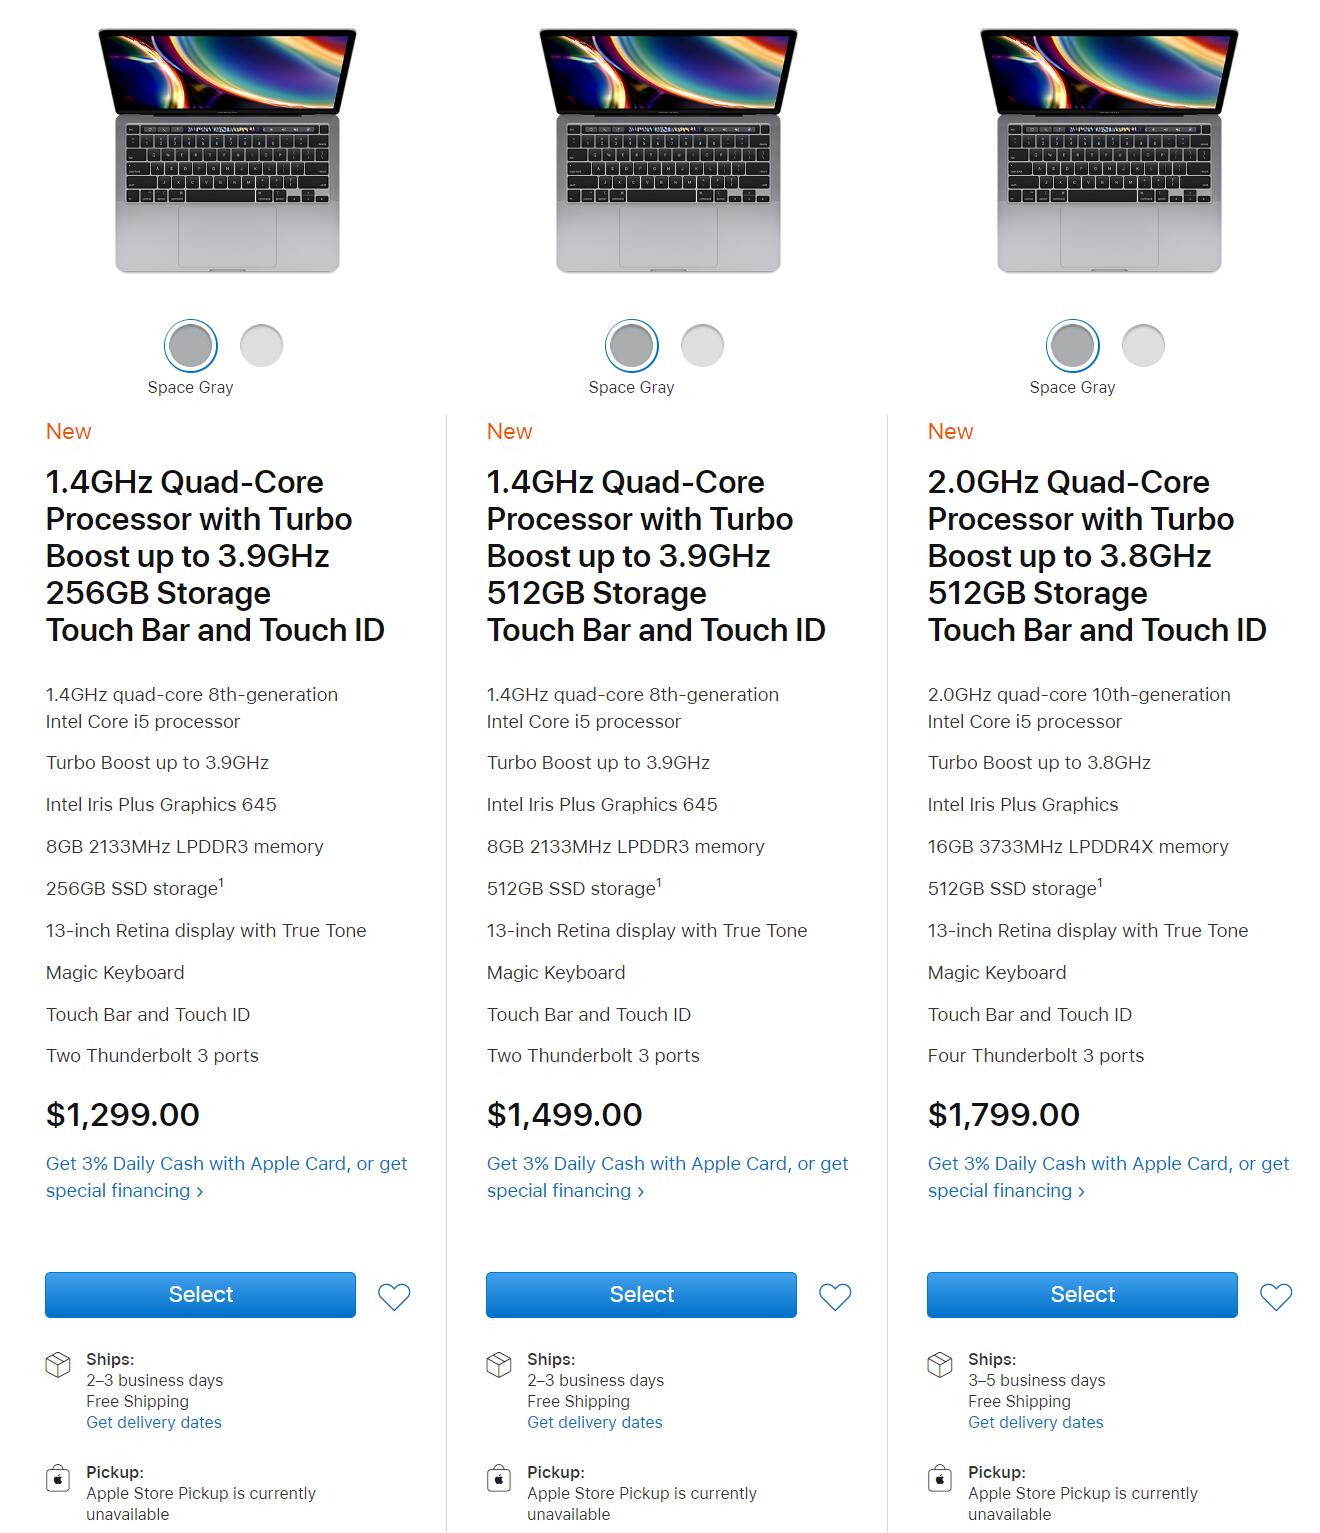Get delivery dates for the 2.0GHz model
1320x1533 pixels.
1035,1422
